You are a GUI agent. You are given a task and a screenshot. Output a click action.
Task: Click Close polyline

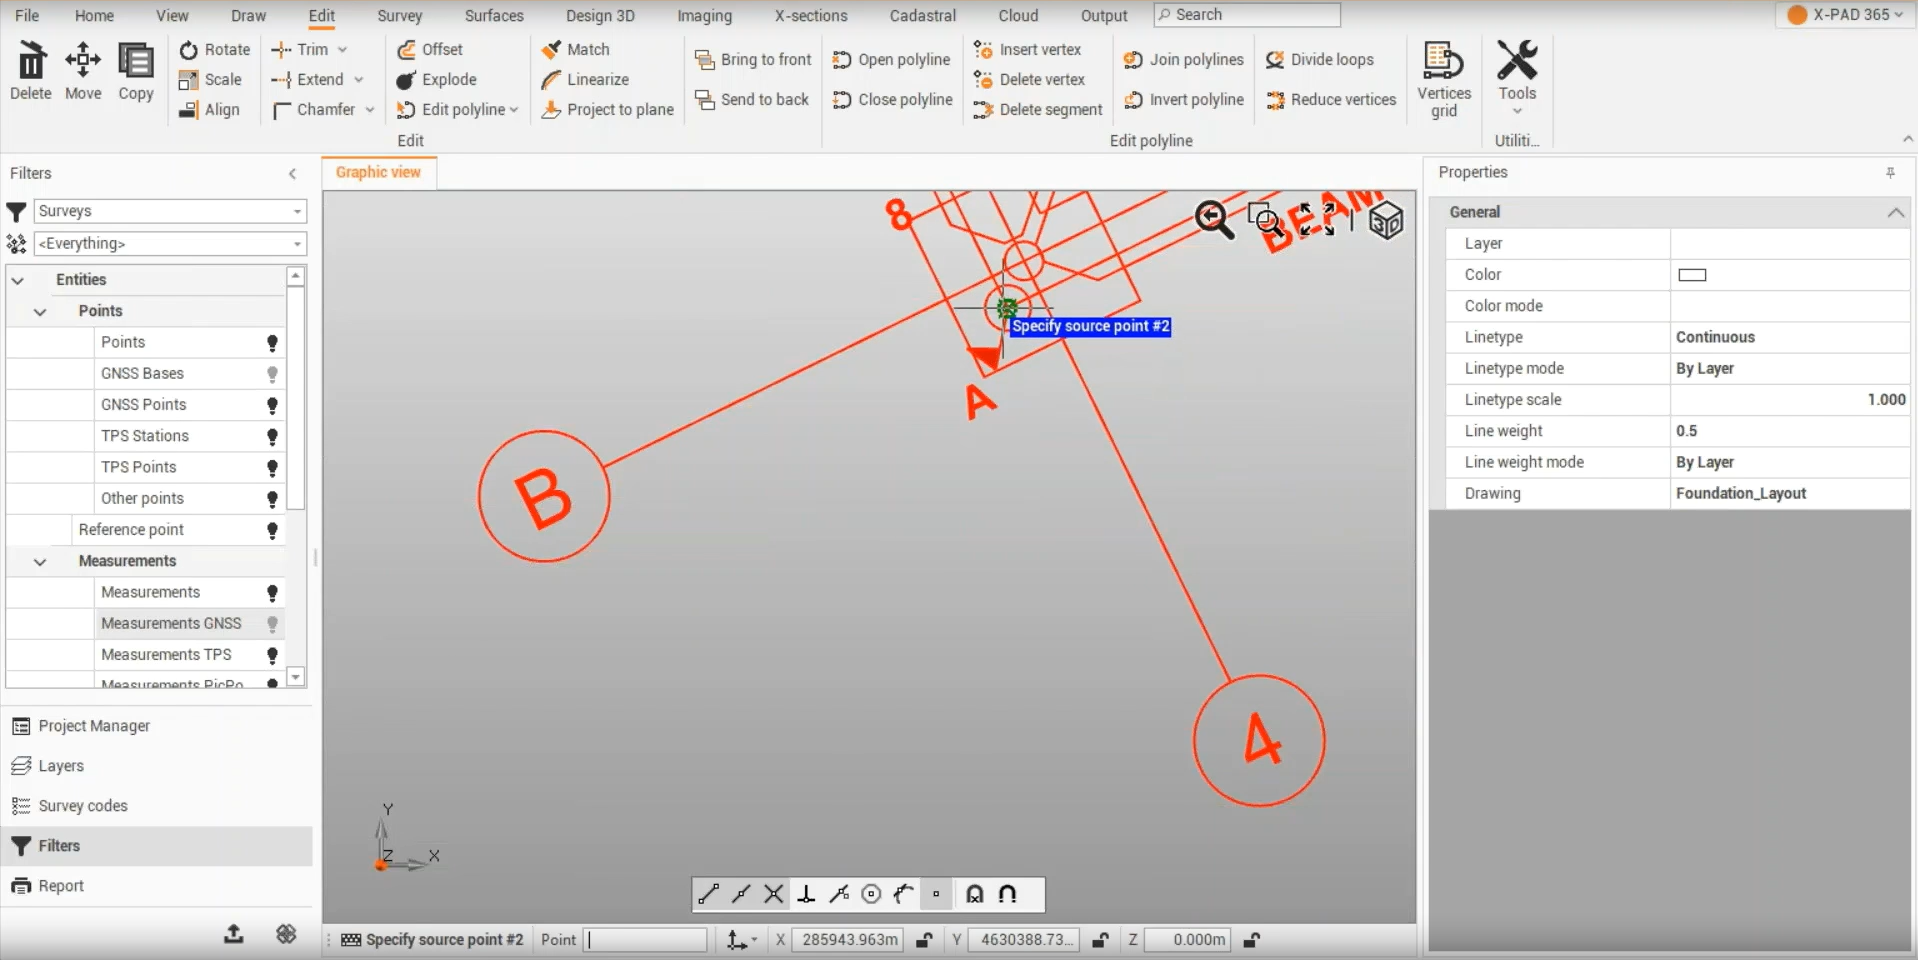click(x=892, y=99)
